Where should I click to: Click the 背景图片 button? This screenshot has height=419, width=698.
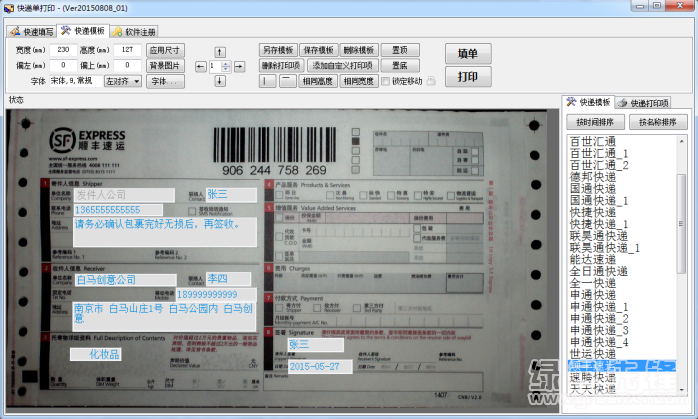point(165,65)
